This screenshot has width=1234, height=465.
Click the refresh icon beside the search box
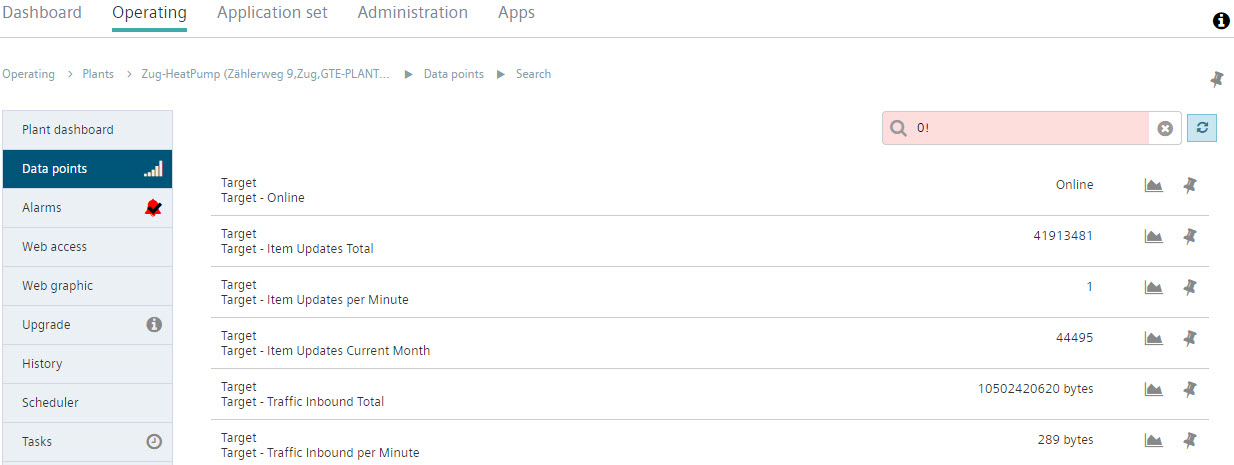coord(1202,128)
